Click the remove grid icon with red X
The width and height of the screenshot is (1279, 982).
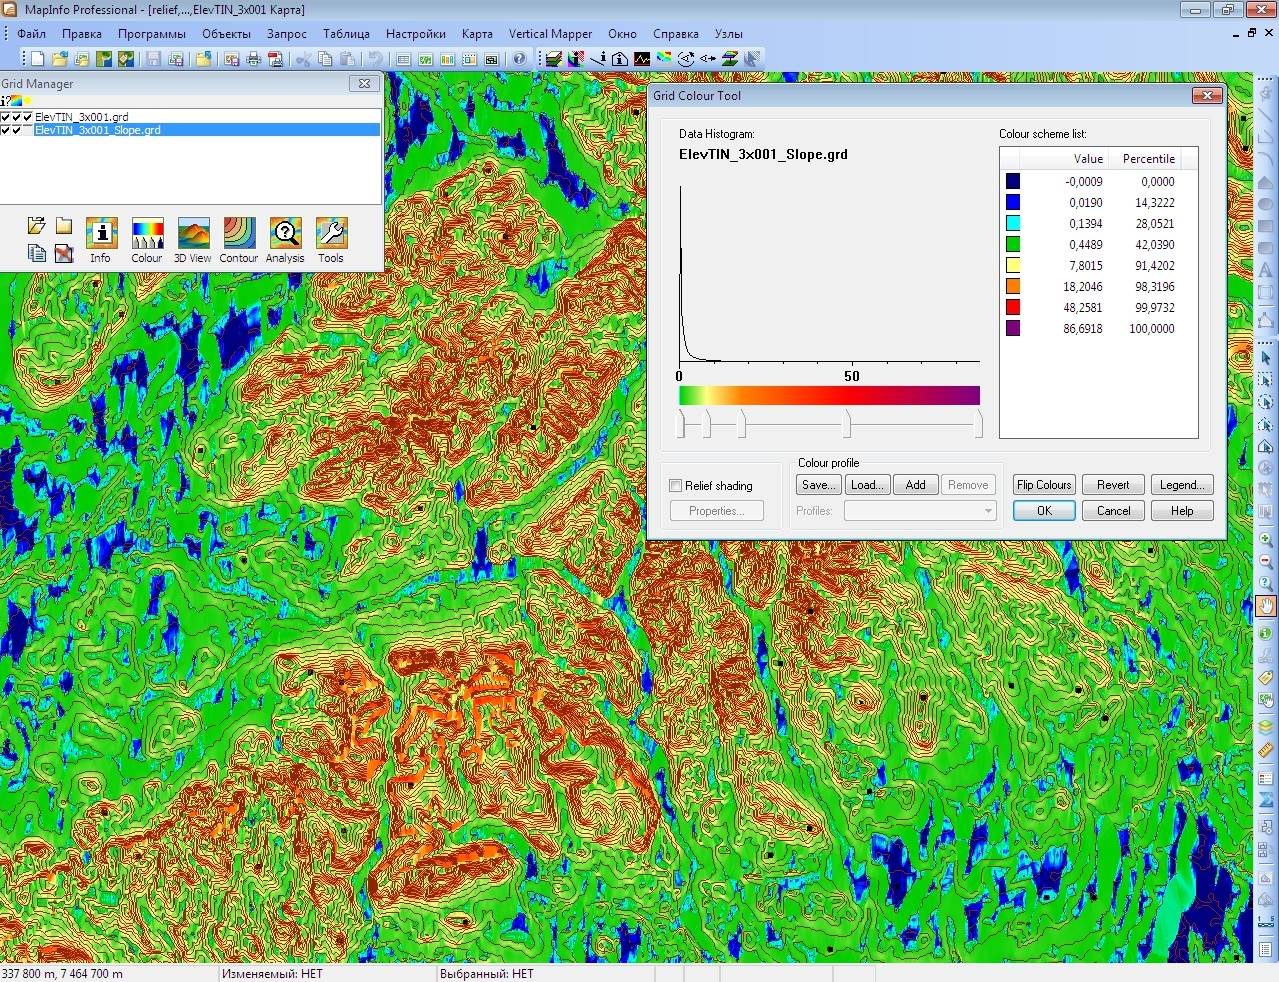tap(64, 254)
